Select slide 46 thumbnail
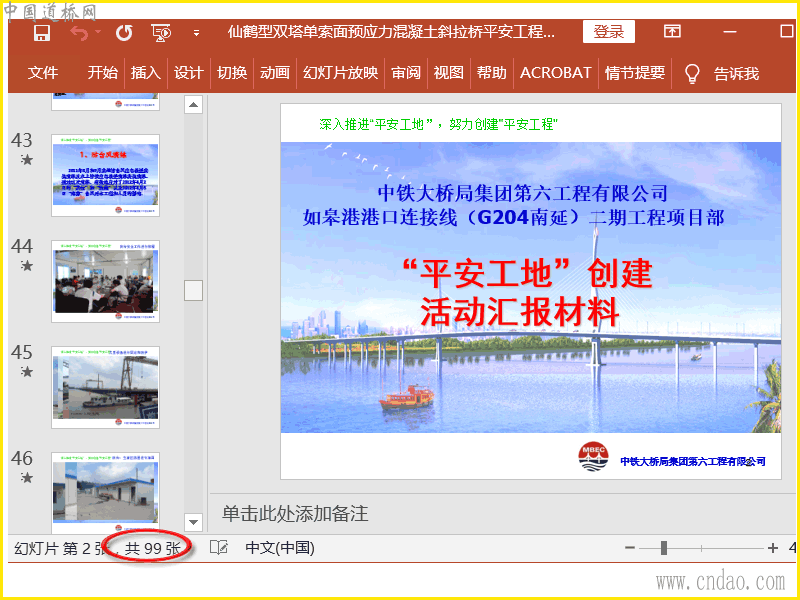 tap(106, 492)
